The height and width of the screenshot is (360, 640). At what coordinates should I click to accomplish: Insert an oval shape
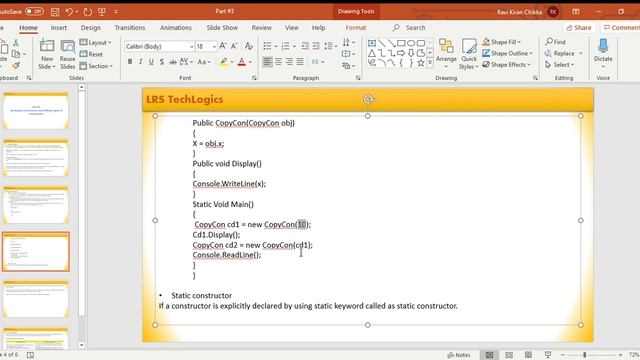coord(411,43)
